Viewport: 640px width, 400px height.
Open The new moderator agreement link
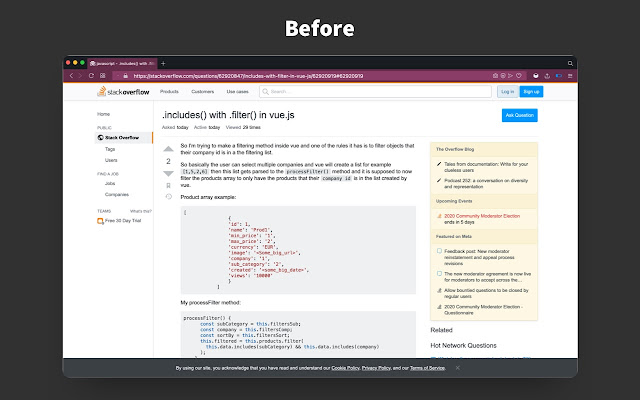point(488,277)
